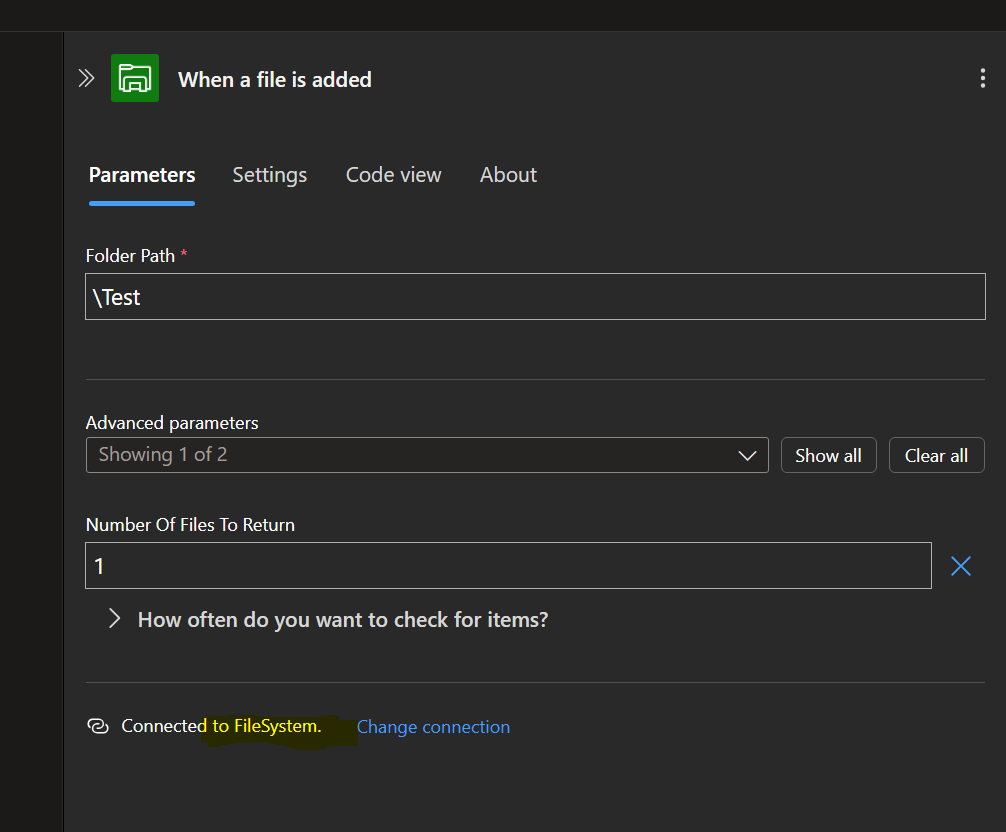Expand the check frequency section chevron
This screenshot has width=1006, height=832.
(x=114, y=619)
